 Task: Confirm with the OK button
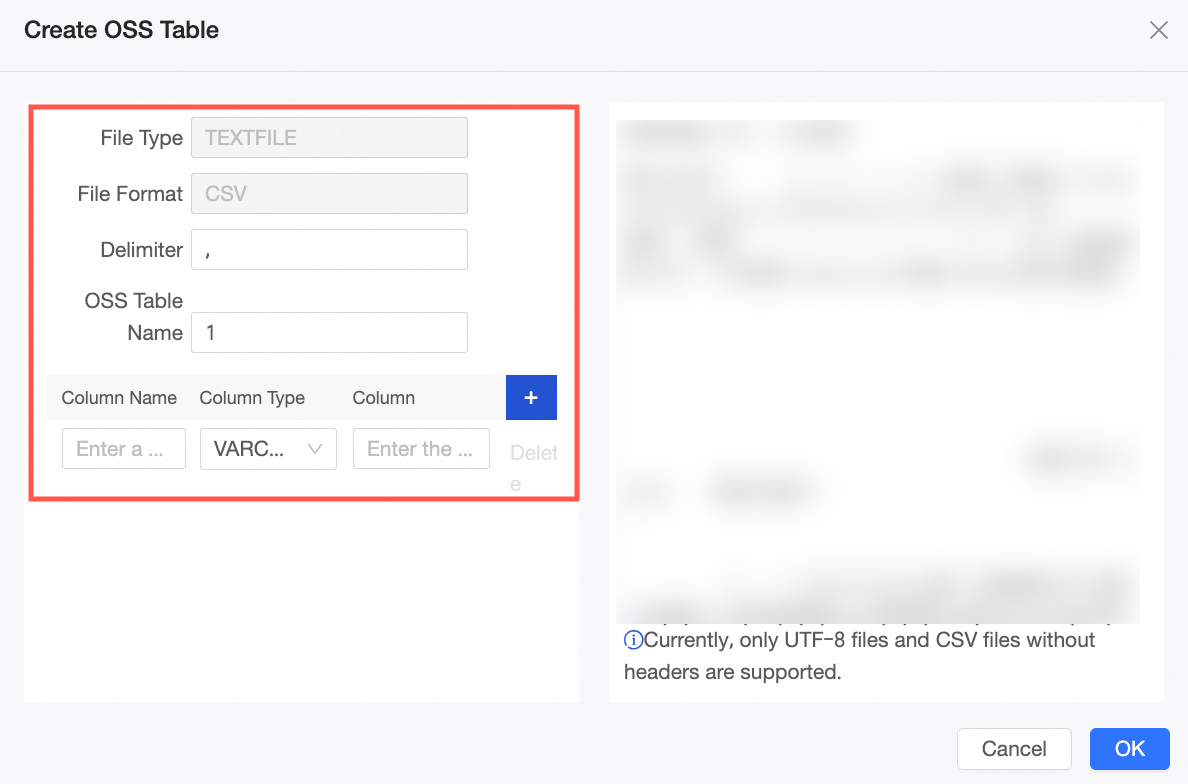[1130, 749]
